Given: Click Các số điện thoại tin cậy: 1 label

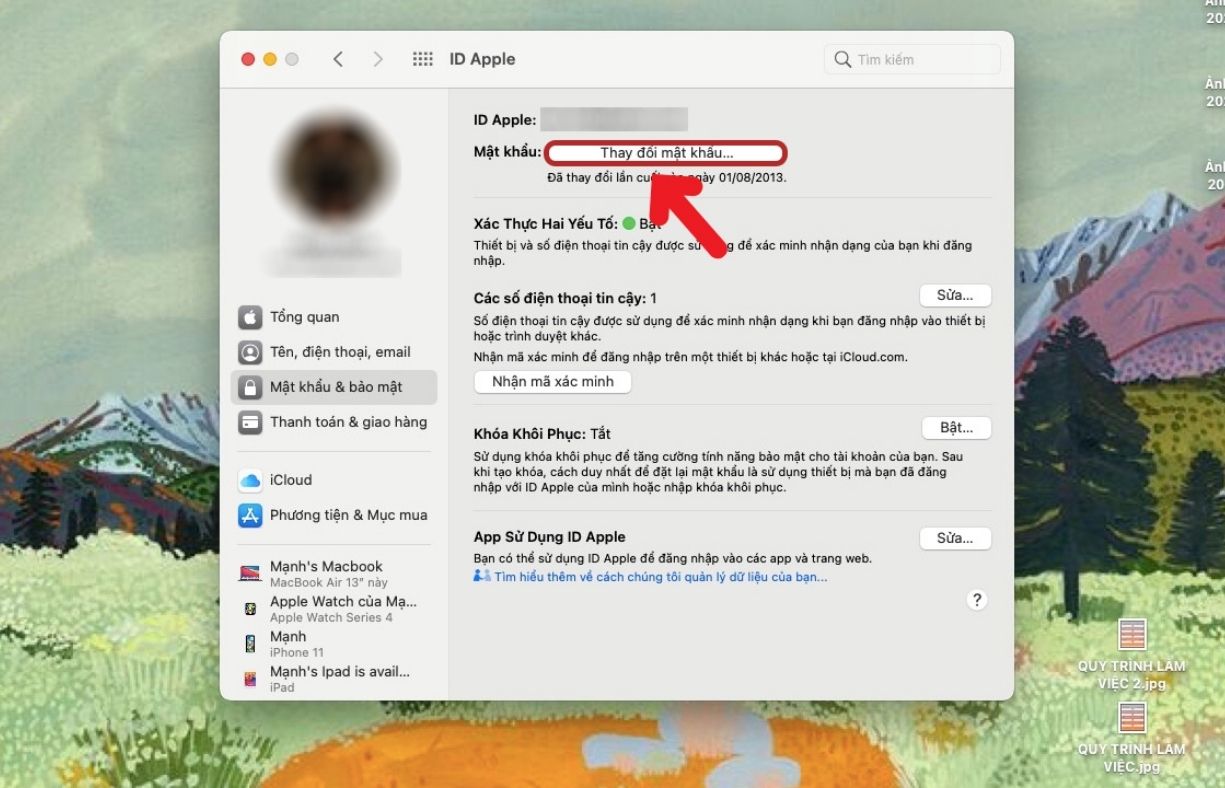Looking at the screenshot, I should 565,298.
